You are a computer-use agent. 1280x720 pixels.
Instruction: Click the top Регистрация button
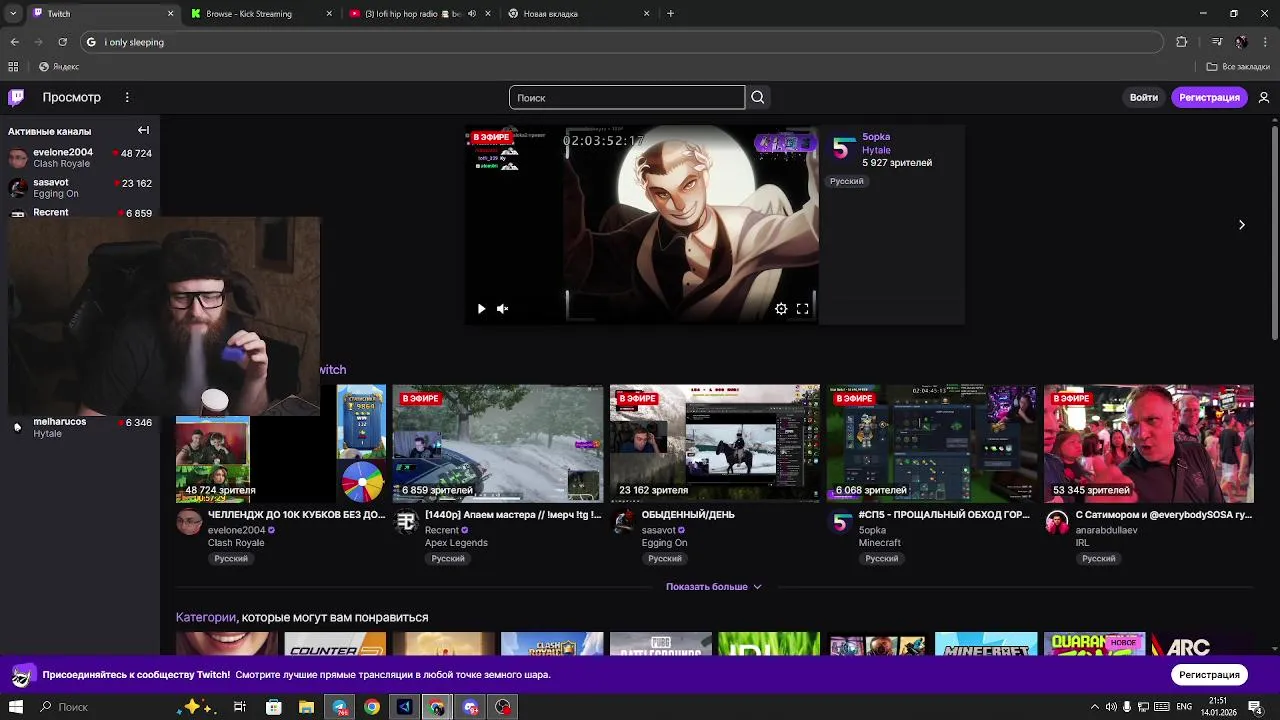(1209, 97)
